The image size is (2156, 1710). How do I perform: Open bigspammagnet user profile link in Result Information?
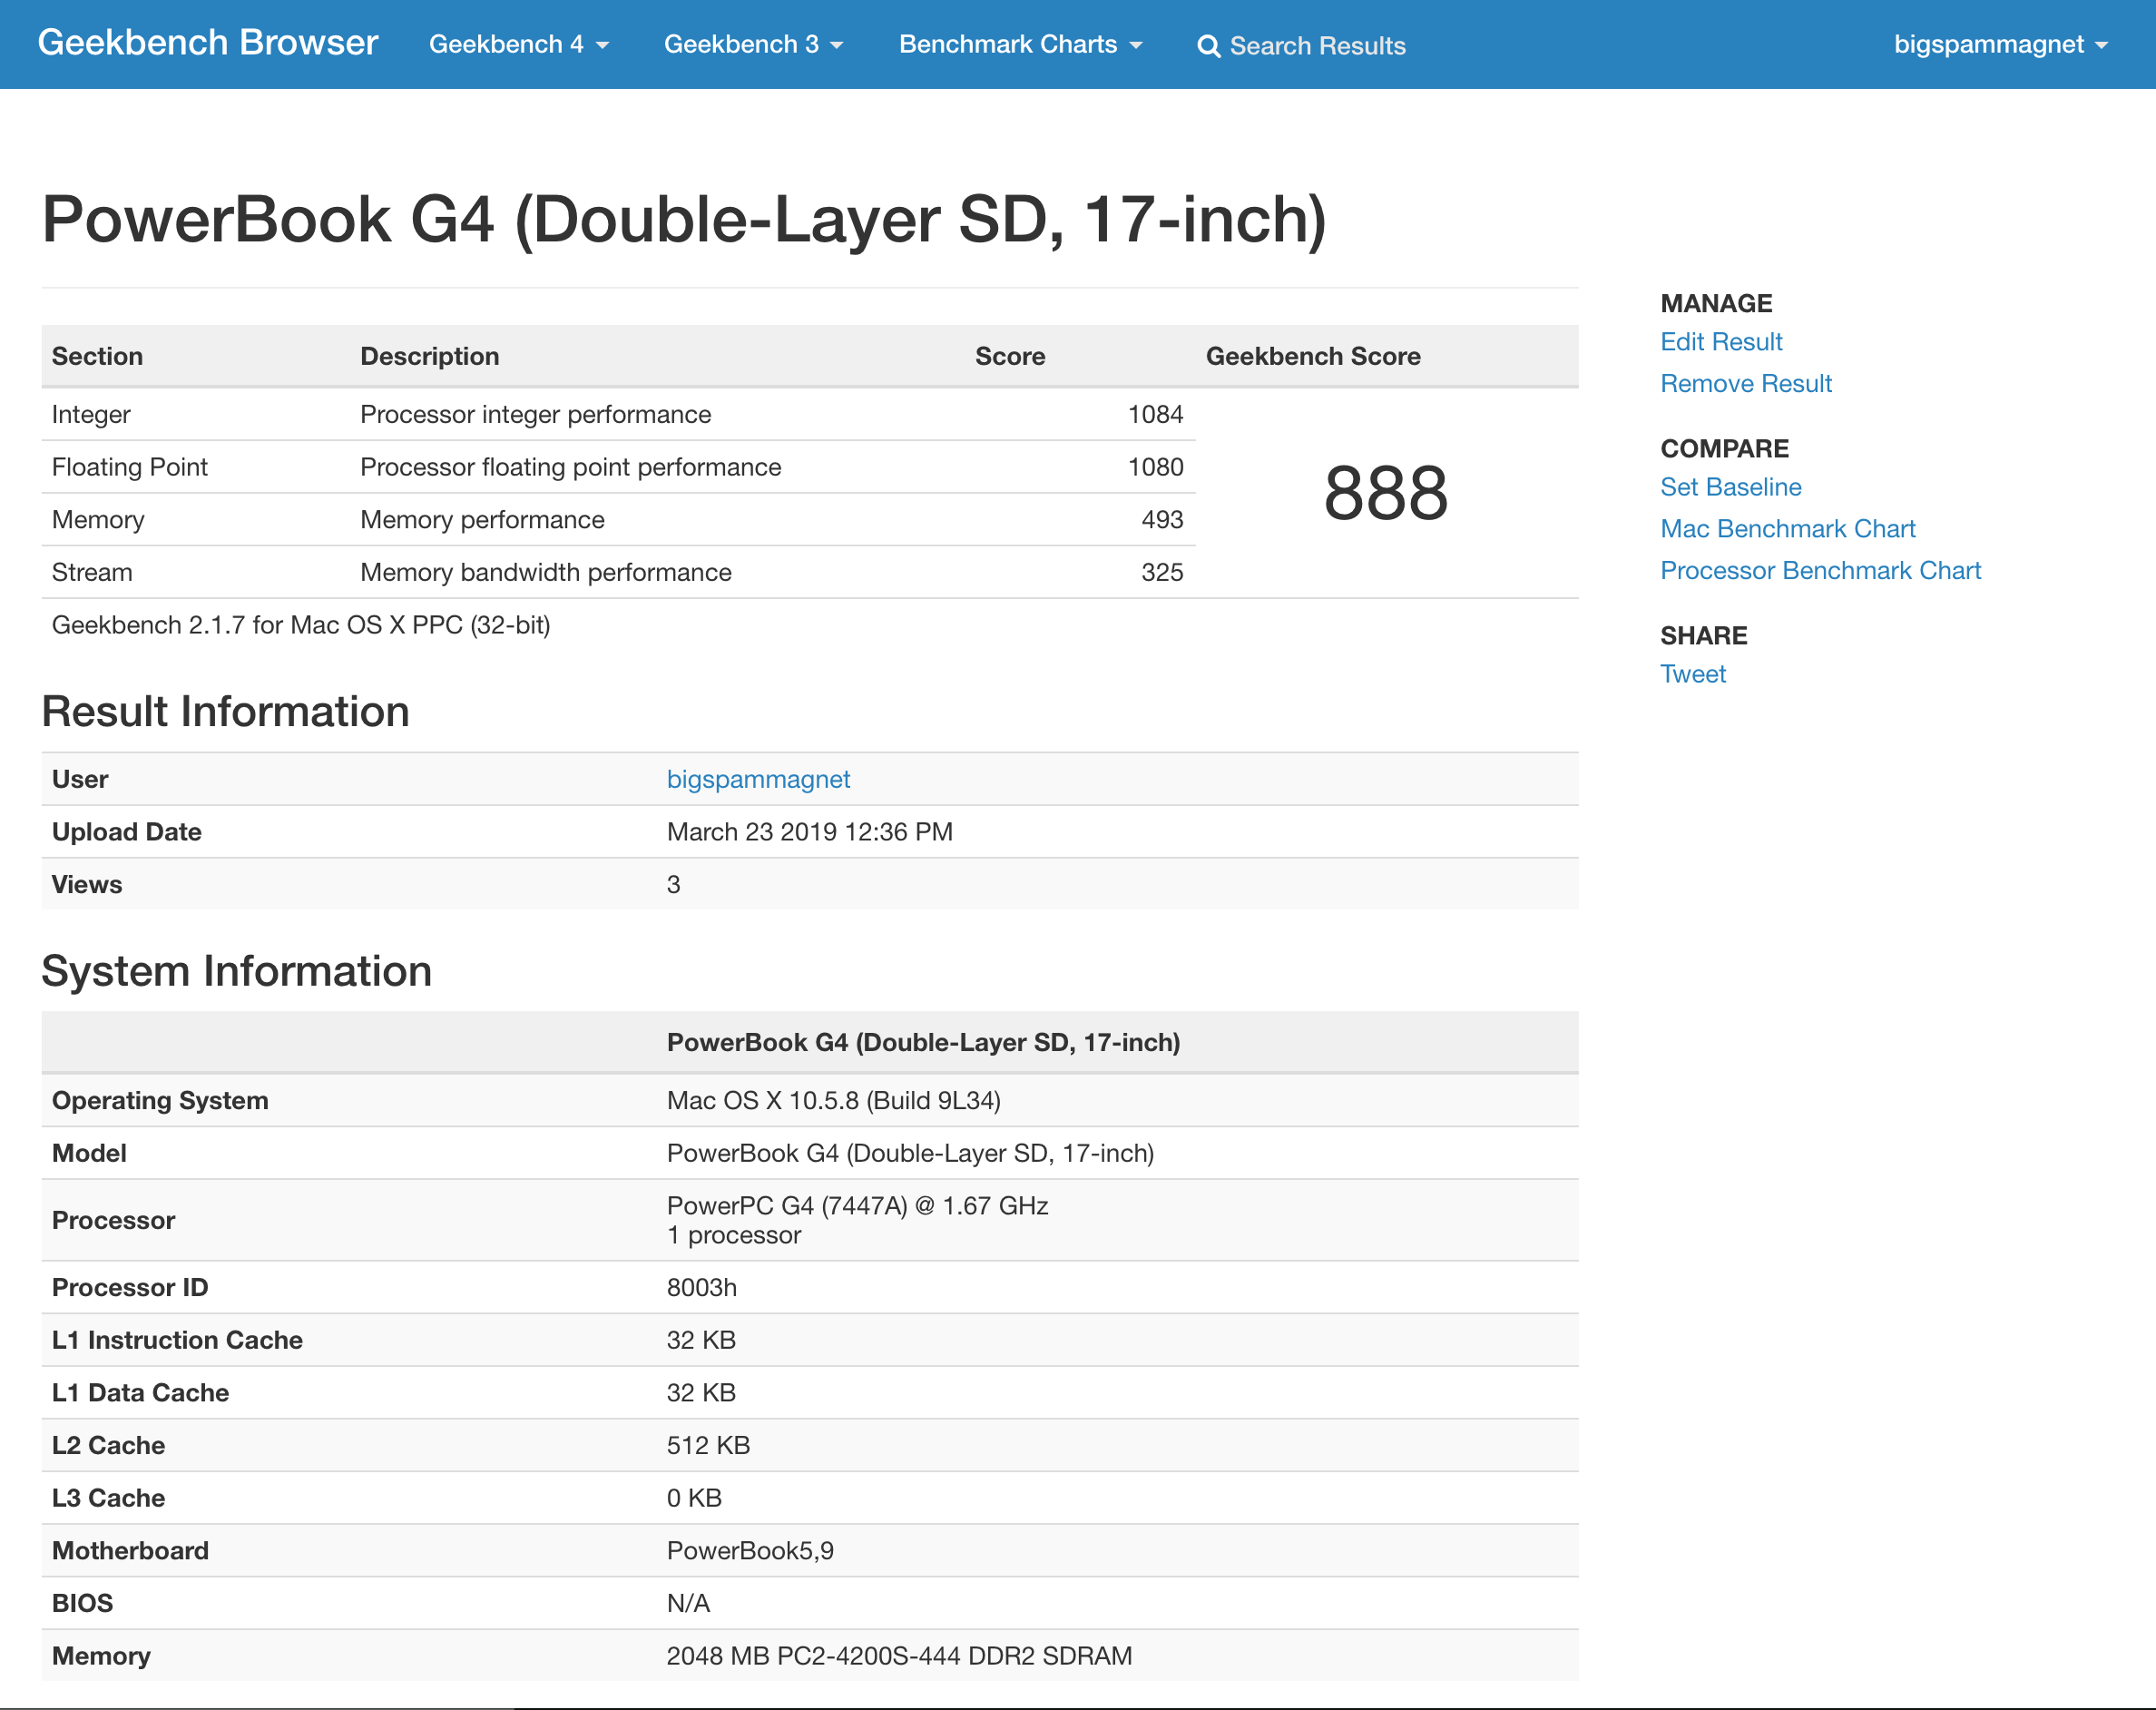pos(758,779)
